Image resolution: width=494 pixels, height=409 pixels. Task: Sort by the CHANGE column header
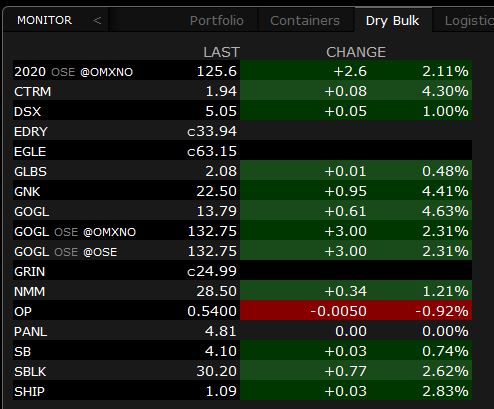[356, 52]
